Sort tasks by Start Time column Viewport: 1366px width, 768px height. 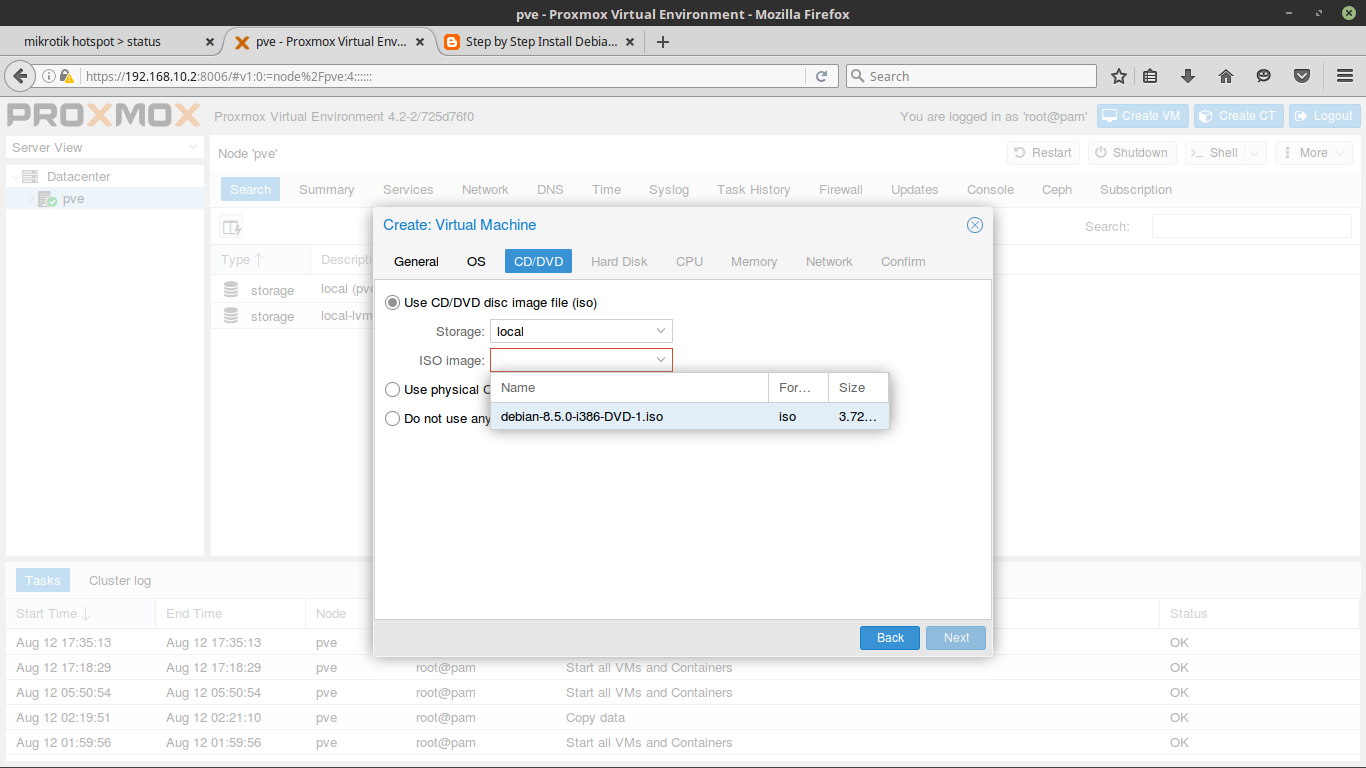81,613
